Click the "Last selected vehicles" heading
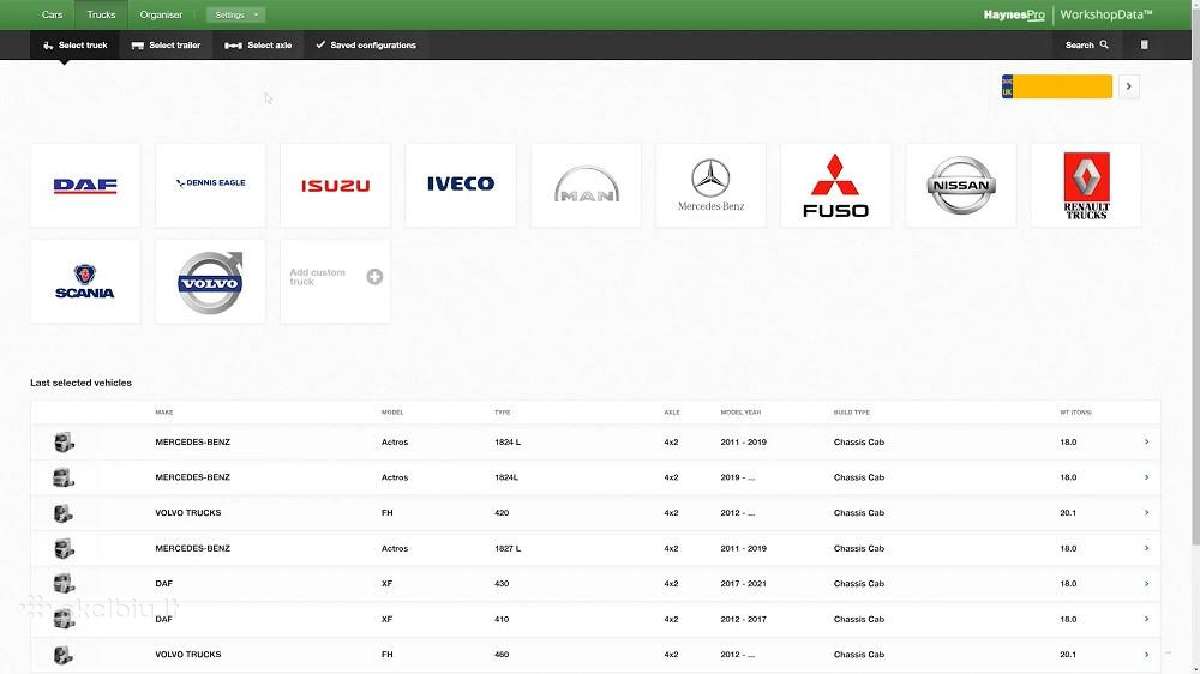 pos(81,383)
